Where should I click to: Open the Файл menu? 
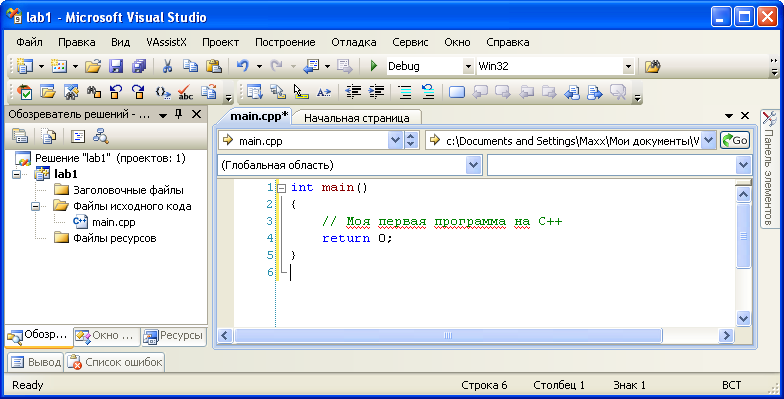29,42
